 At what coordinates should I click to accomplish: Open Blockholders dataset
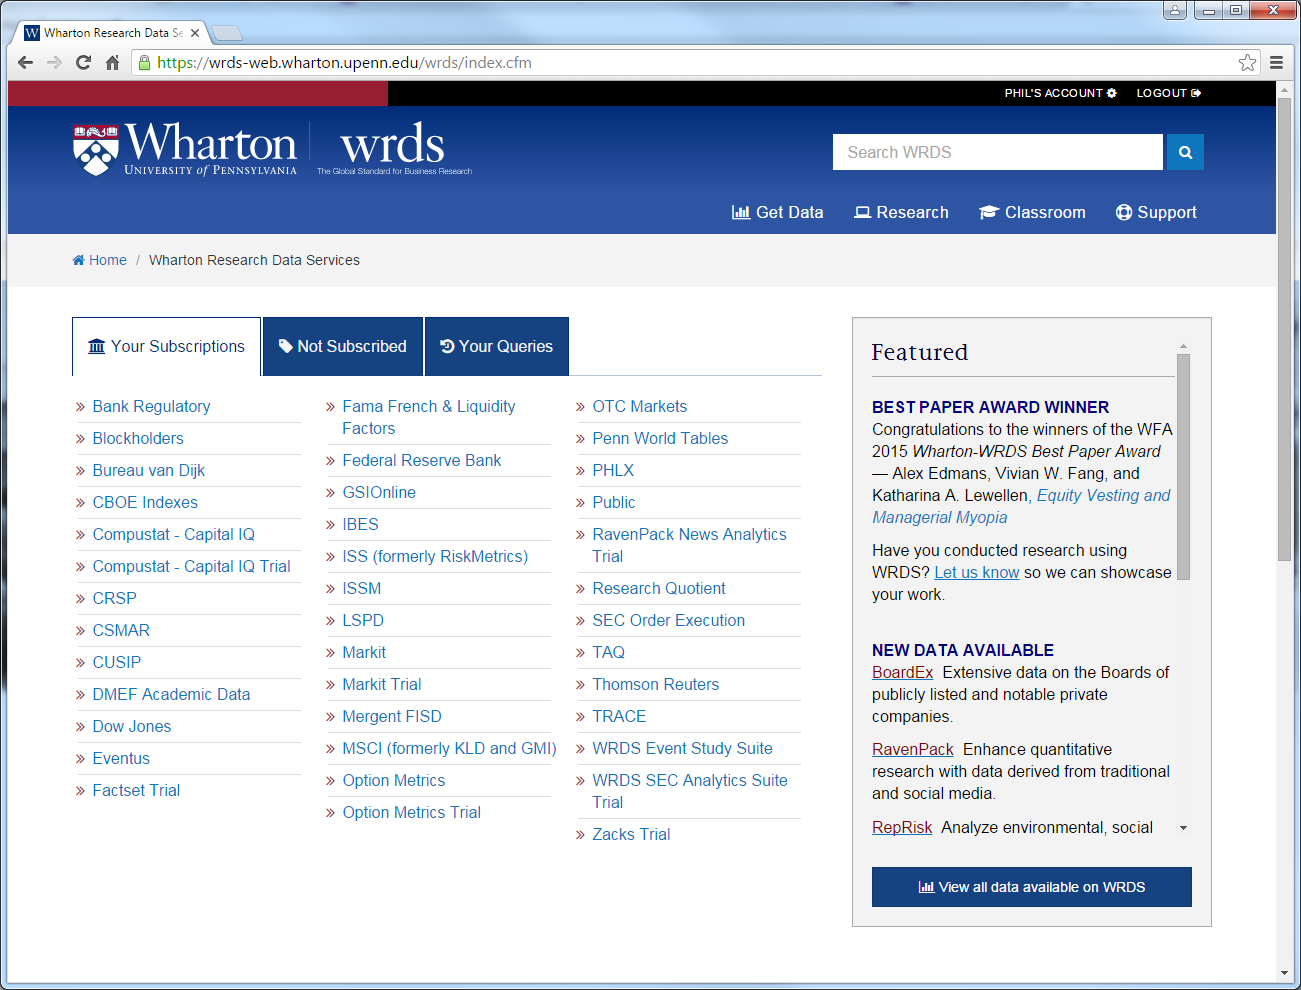(x=138, y=438)
